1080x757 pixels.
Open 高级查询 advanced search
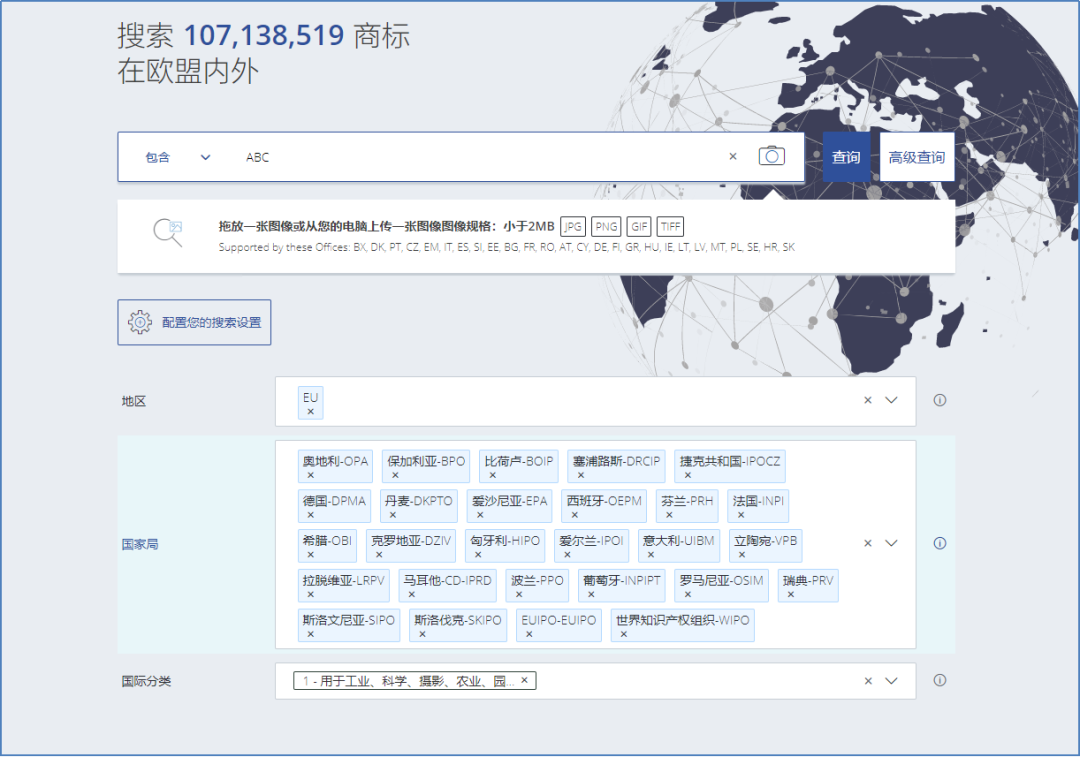(916, 157)
